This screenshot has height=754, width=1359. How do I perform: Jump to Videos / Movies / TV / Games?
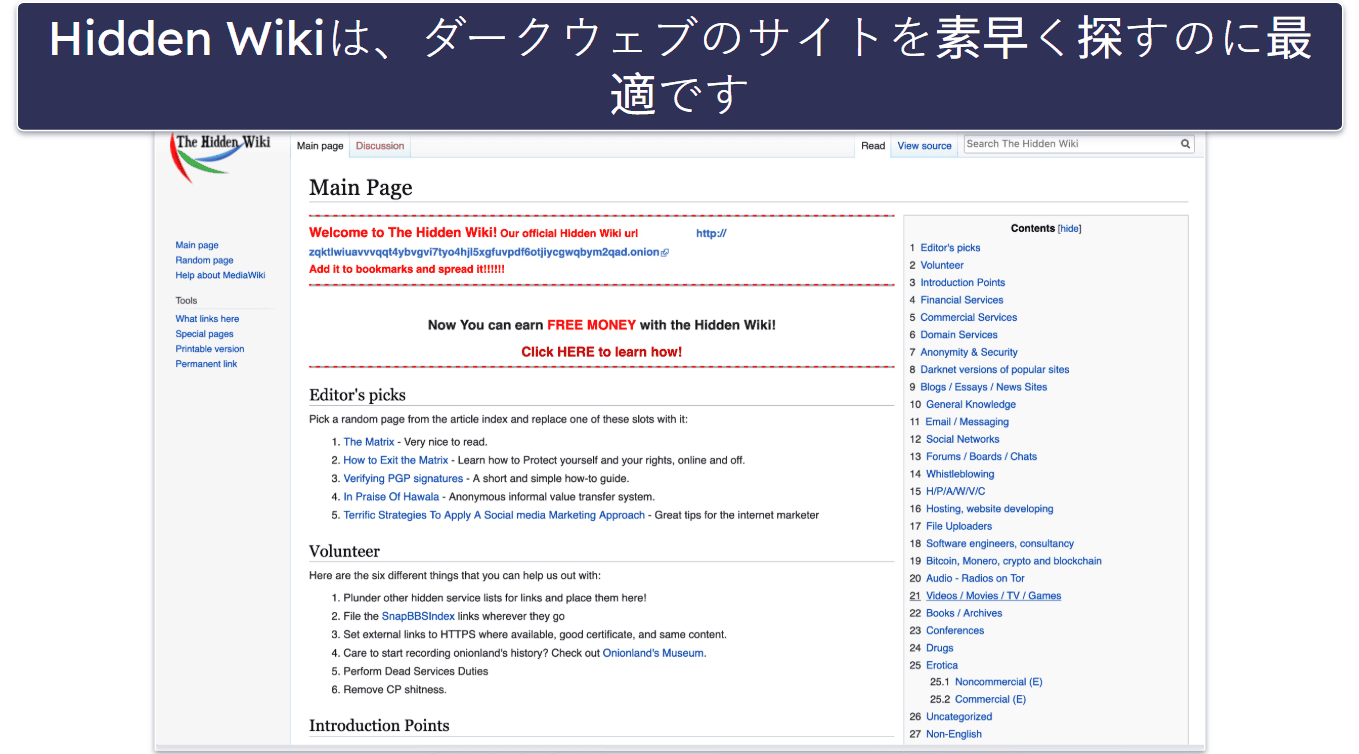pyautogui.click(x=993, y=596)
